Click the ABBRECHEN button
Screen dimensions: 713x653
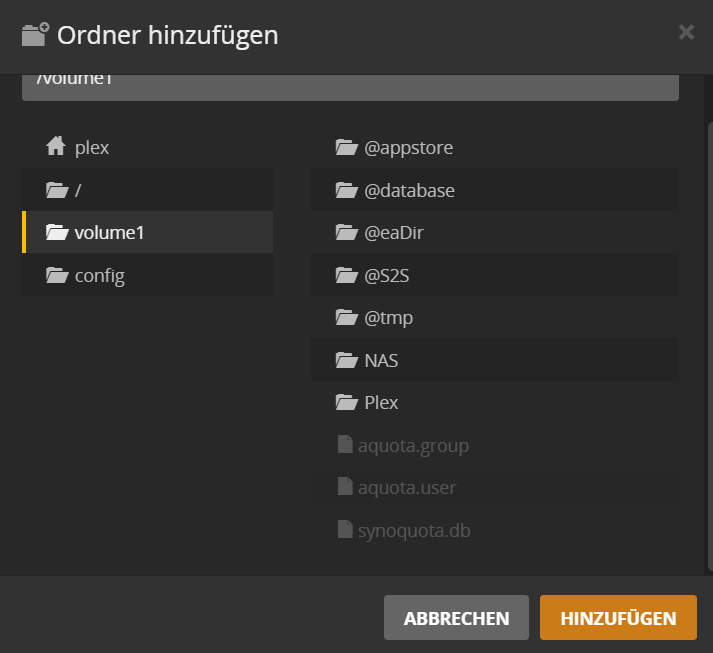click(456, 618)
